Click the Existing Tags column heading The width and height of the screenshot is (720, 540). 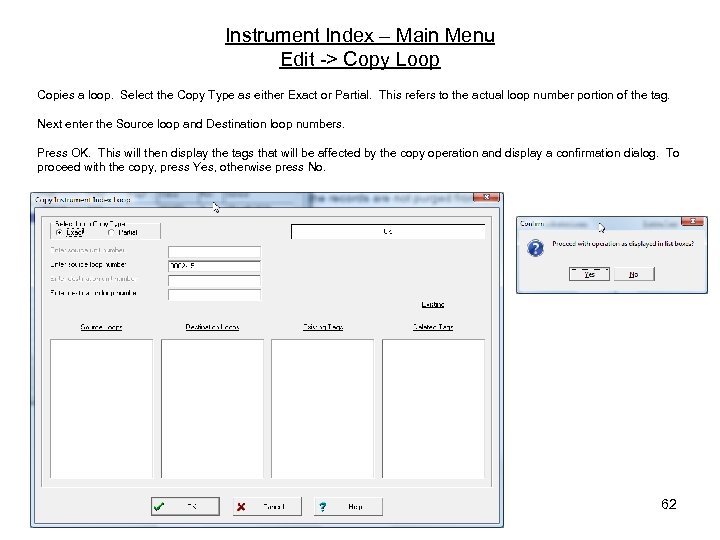point(323,327)
